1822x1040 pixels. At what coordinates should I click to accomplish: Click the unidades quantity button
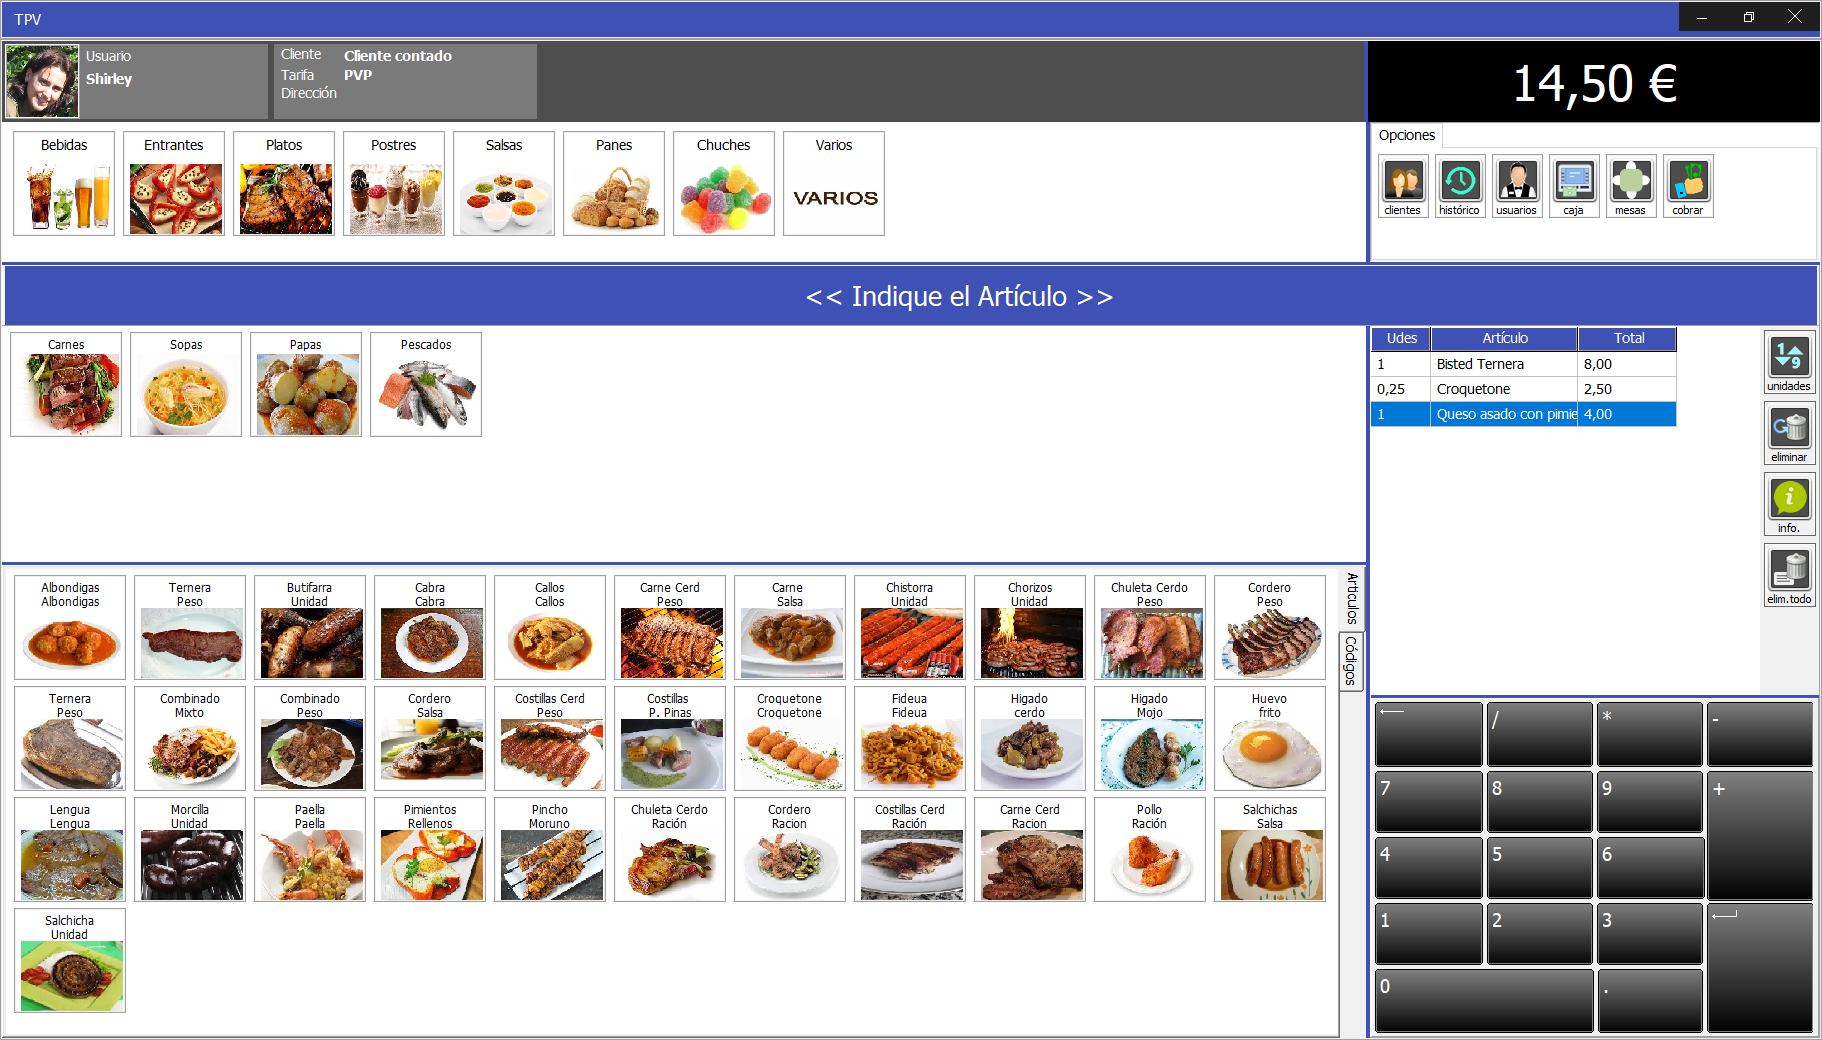click(1788, 363)
